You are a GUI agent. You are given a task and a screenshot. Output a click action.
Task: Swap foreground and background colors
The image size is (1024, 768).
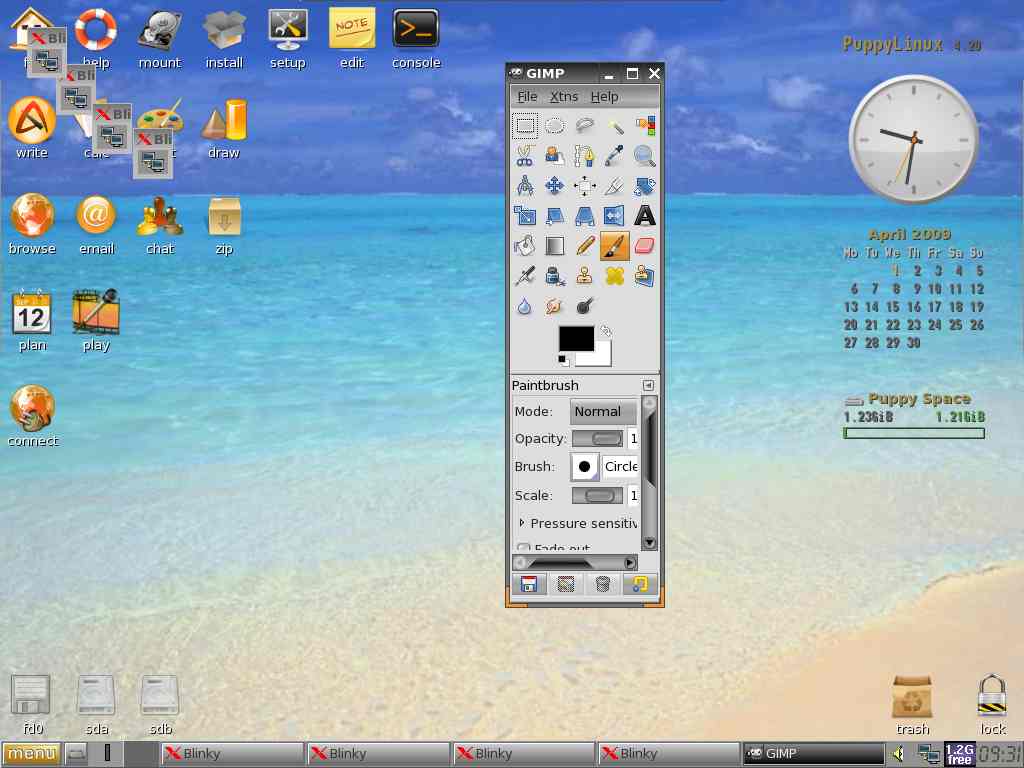tap(606, 331)
